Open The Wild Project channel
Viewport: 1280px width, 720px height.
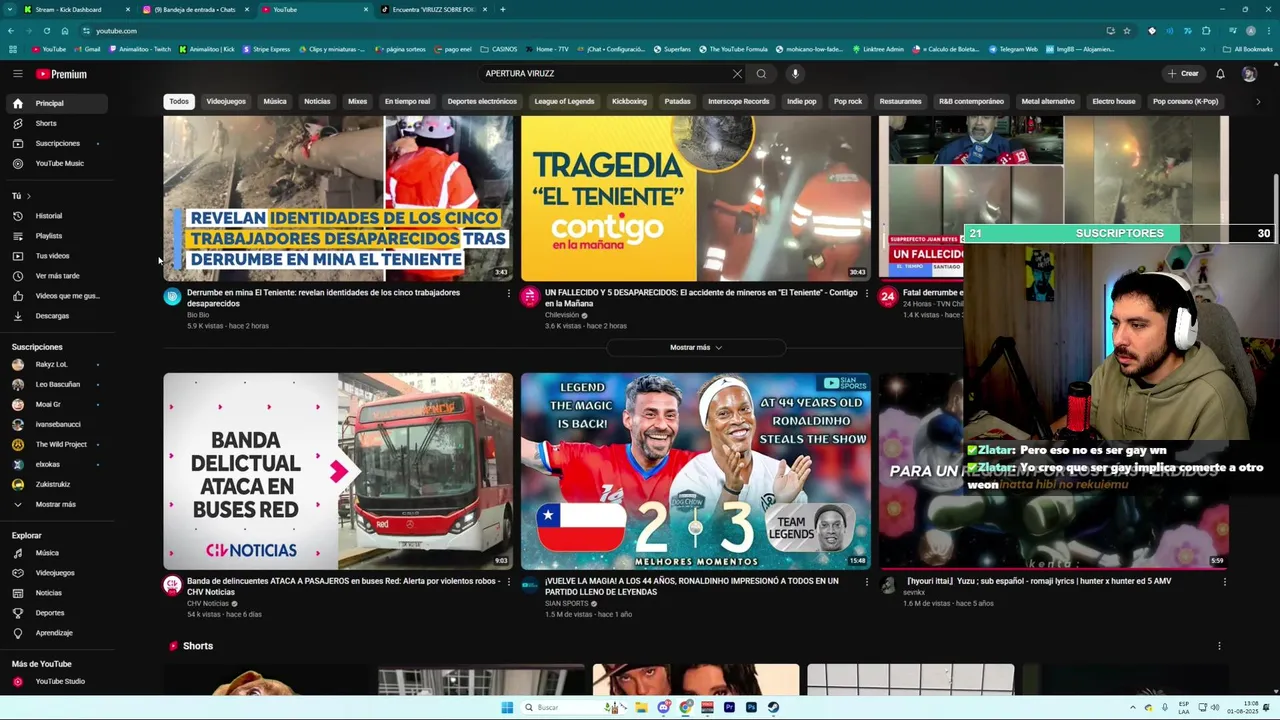click(x=56, y=444)
